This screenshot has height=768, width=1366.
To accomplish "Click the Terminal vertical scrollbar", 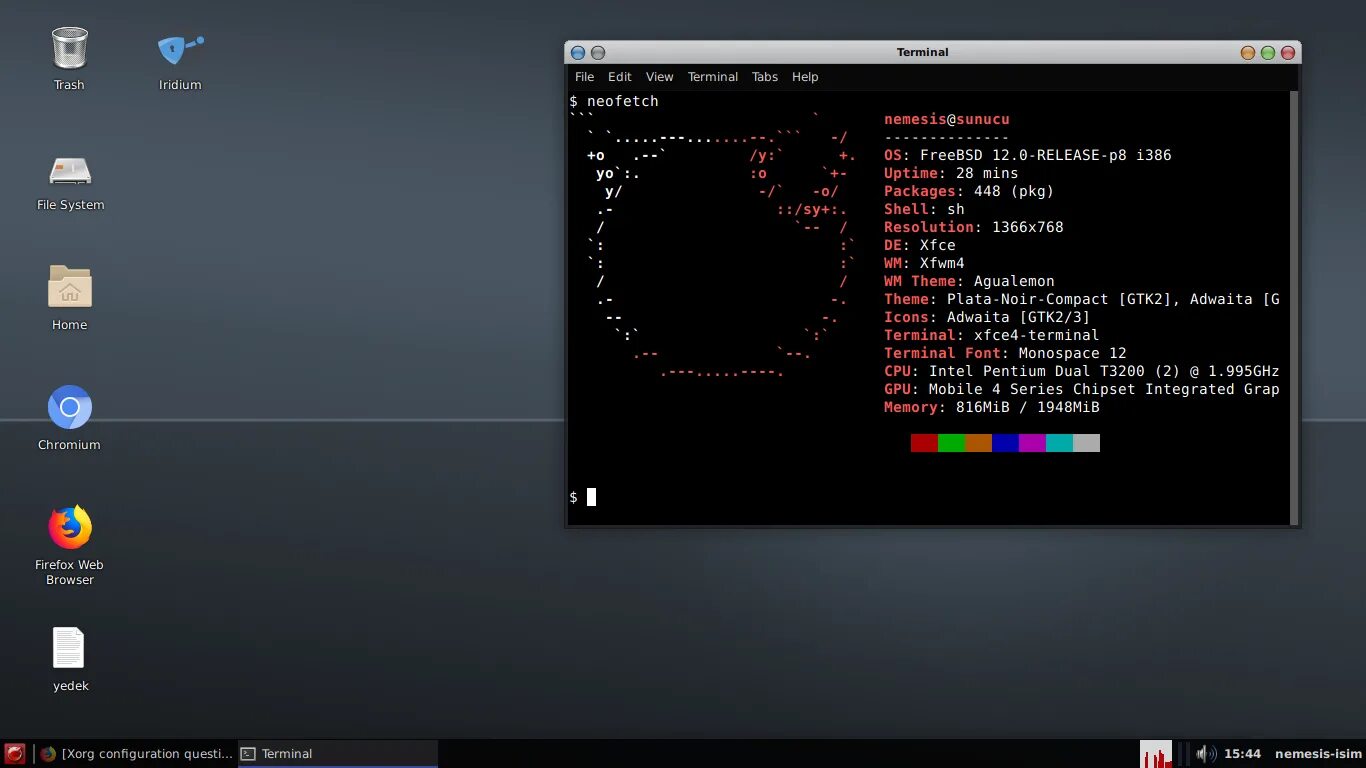I will pyautogui.click(x=1294, y=308).
